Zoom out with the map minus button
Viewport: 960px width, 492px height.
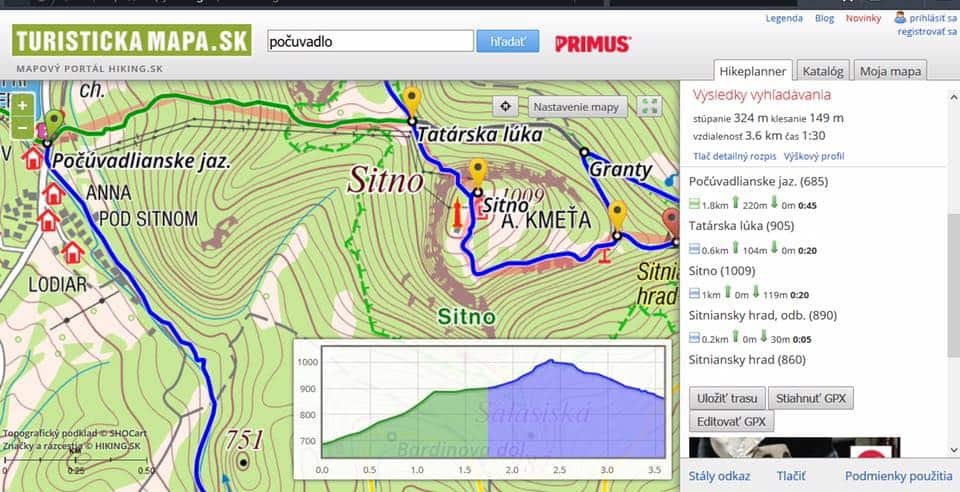coord(22,127)
